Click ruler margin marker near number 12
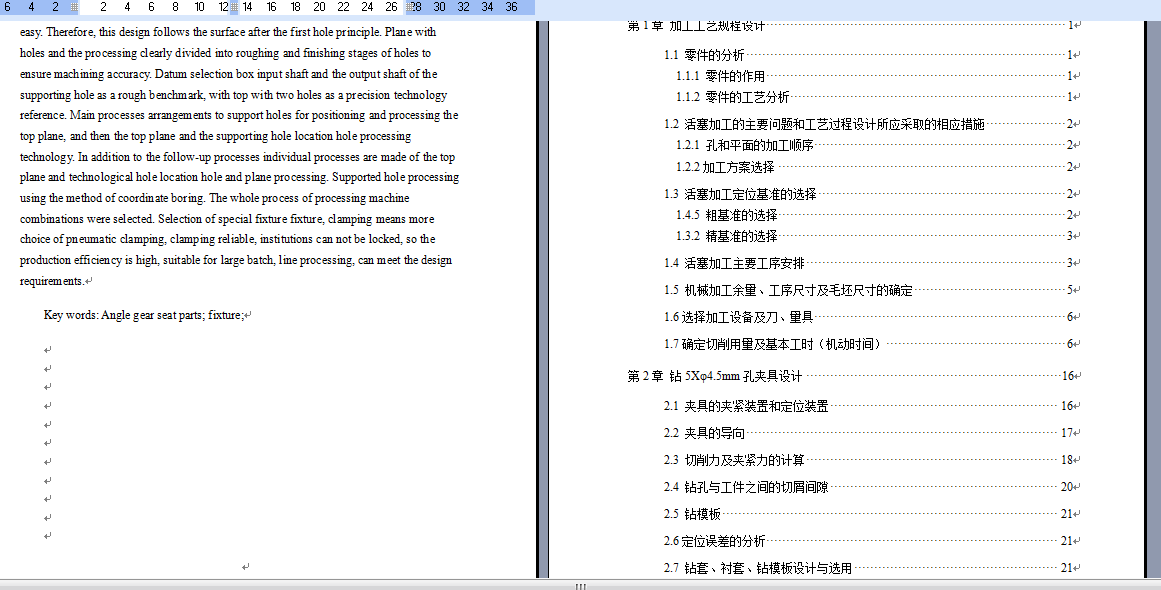 [234, 7]
